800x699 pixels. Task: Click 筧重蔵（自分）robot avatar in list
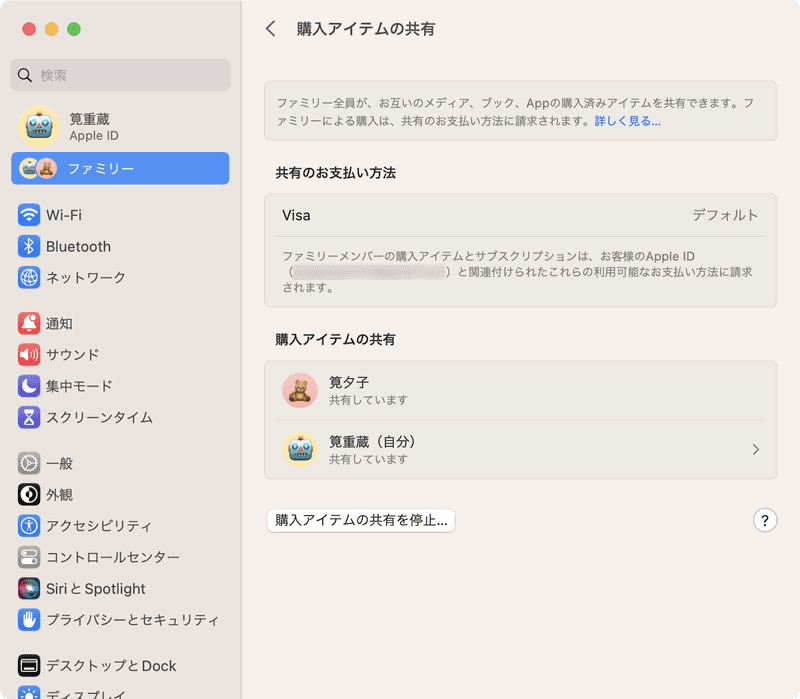pos(300,450)
